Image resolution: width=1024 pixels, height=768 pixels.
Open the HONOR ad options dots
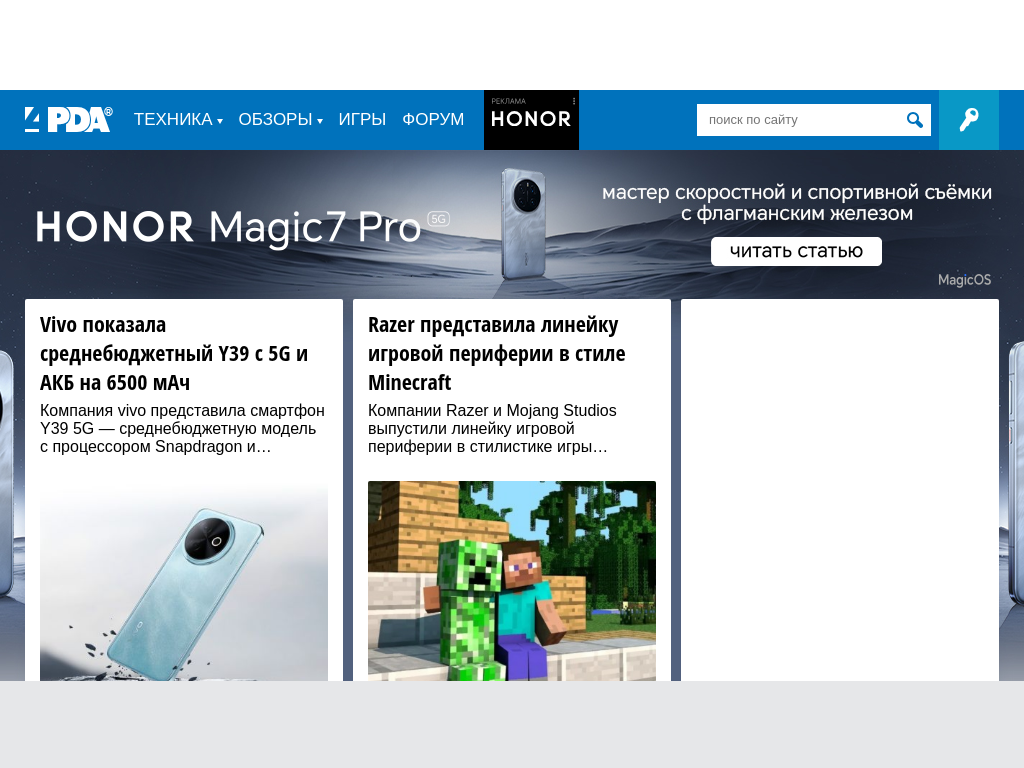coord(574,101)
